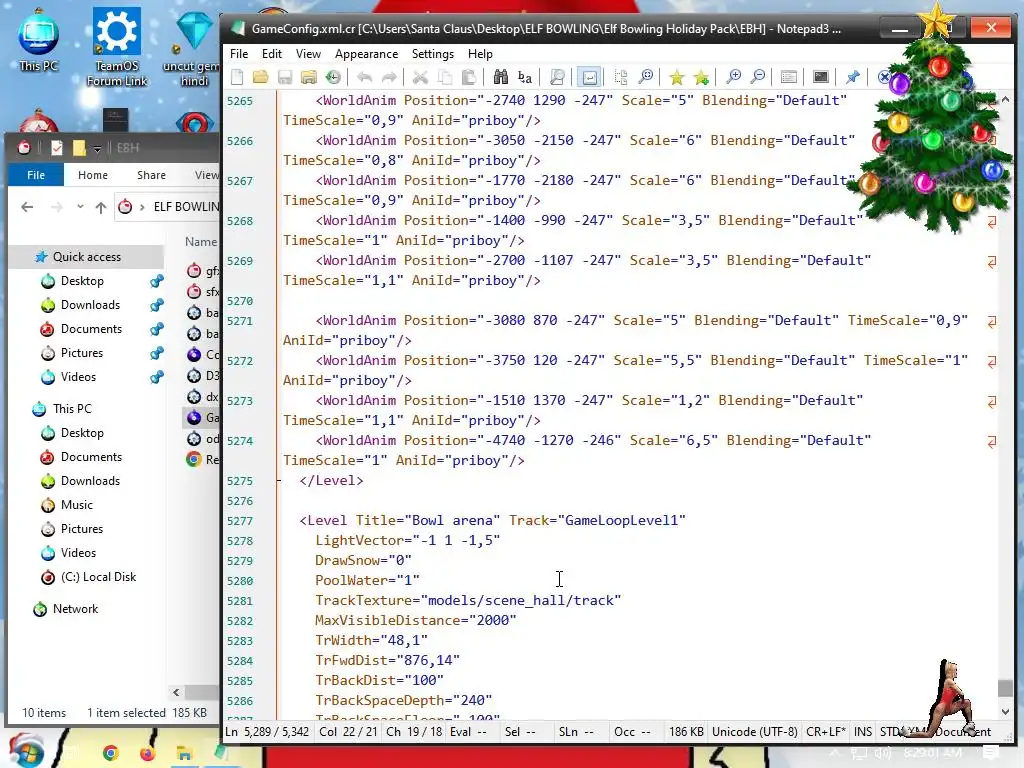
Task: Go up one folder in Explorer
Action: 101,207
